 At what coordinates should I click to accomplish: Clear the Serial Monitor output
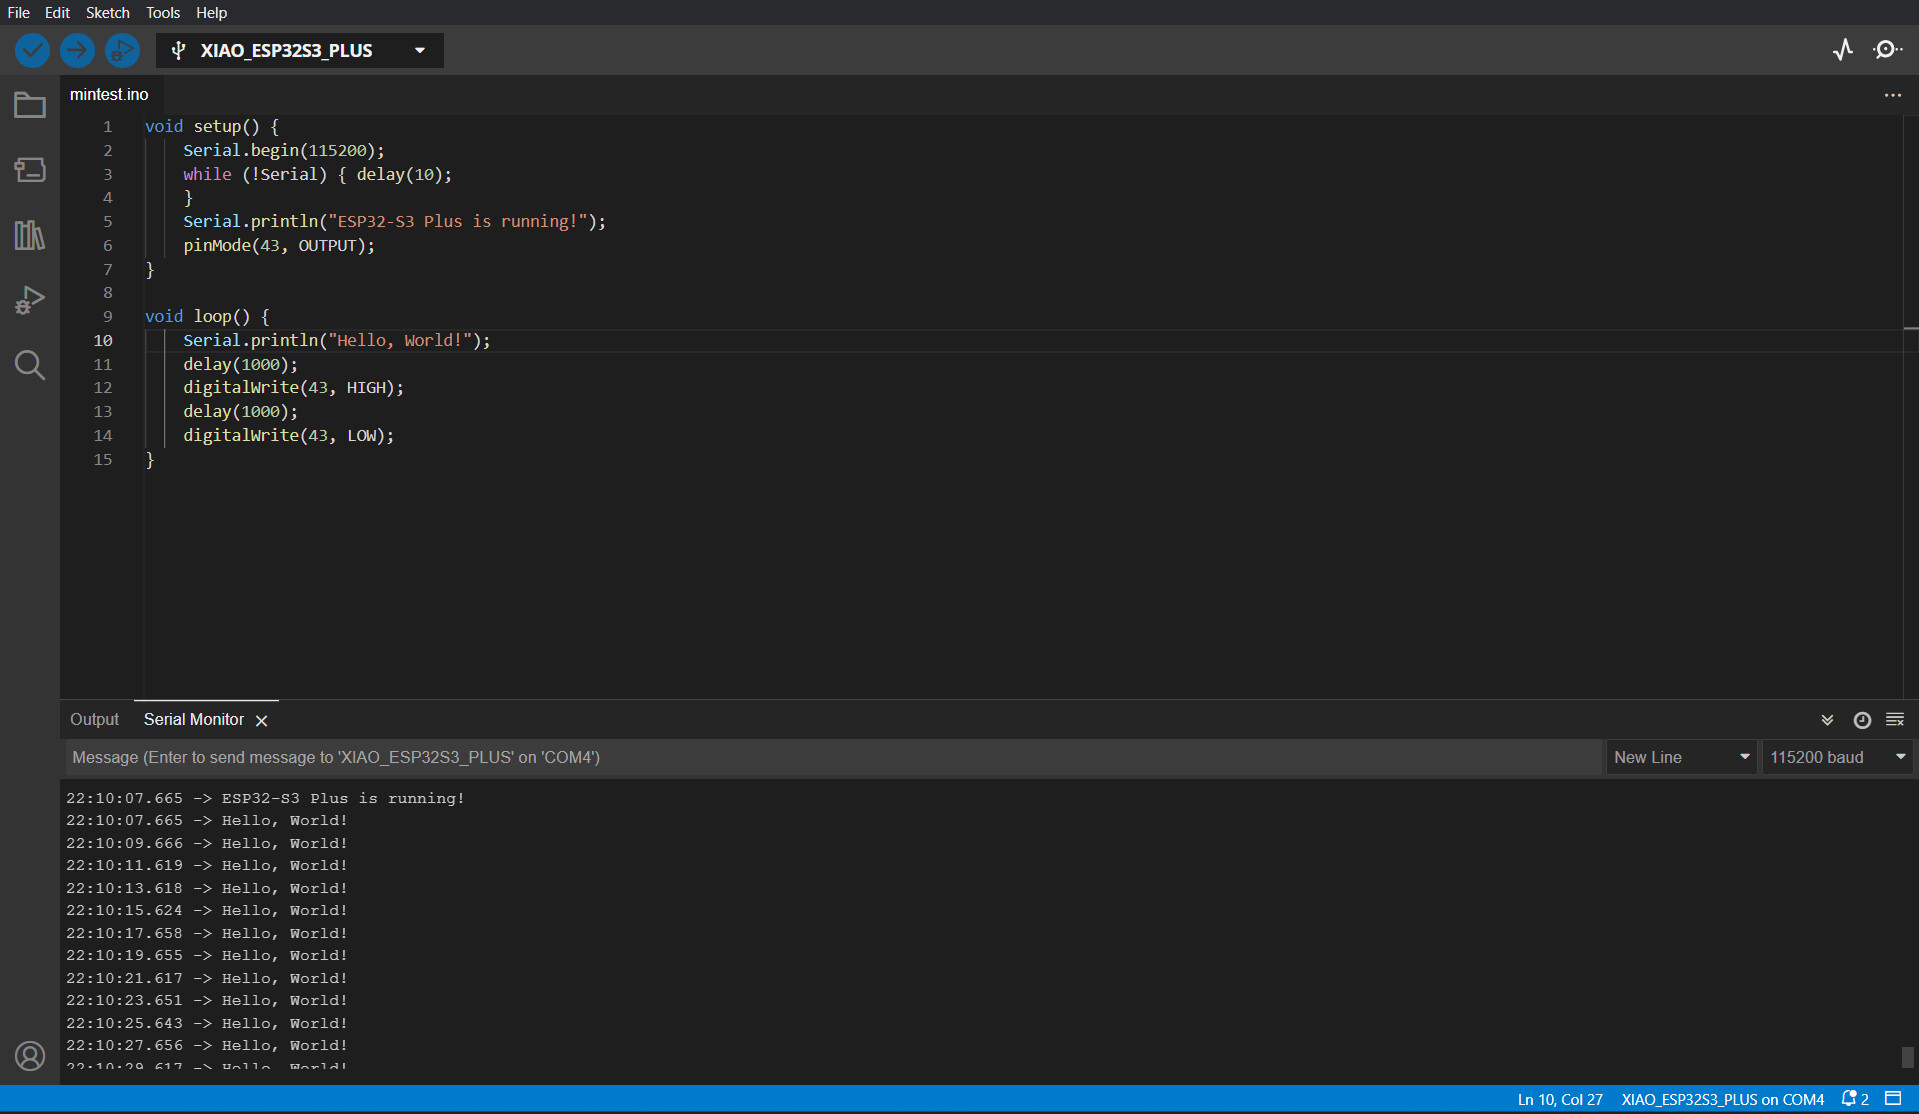[1895, 720]
